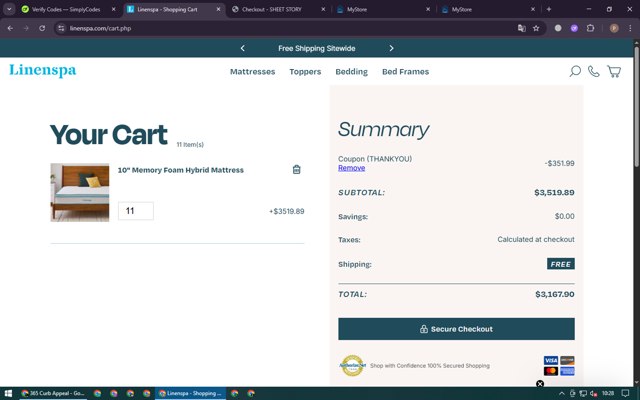The width and height of the screenshot is (640, 400).
Task: Open the extensions puzzle icon
Action: (590, 28)
